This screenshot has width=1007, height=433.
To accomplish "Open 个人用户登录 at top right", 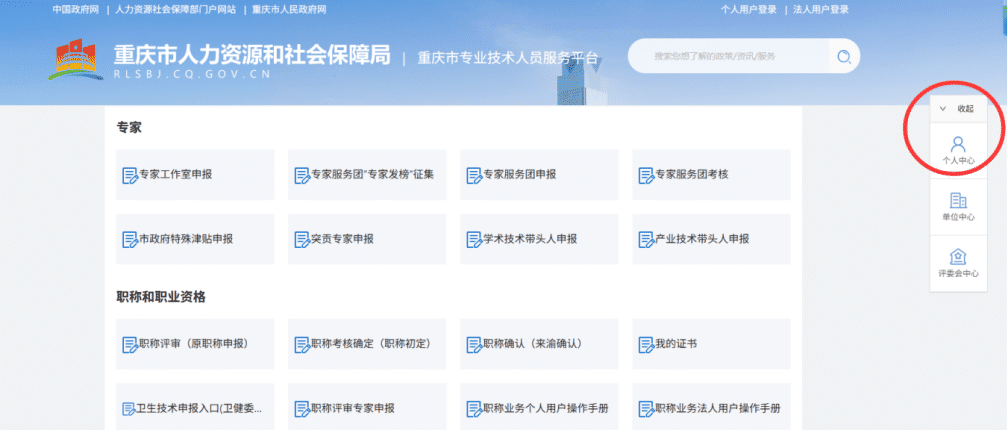I will pos(748,9).
